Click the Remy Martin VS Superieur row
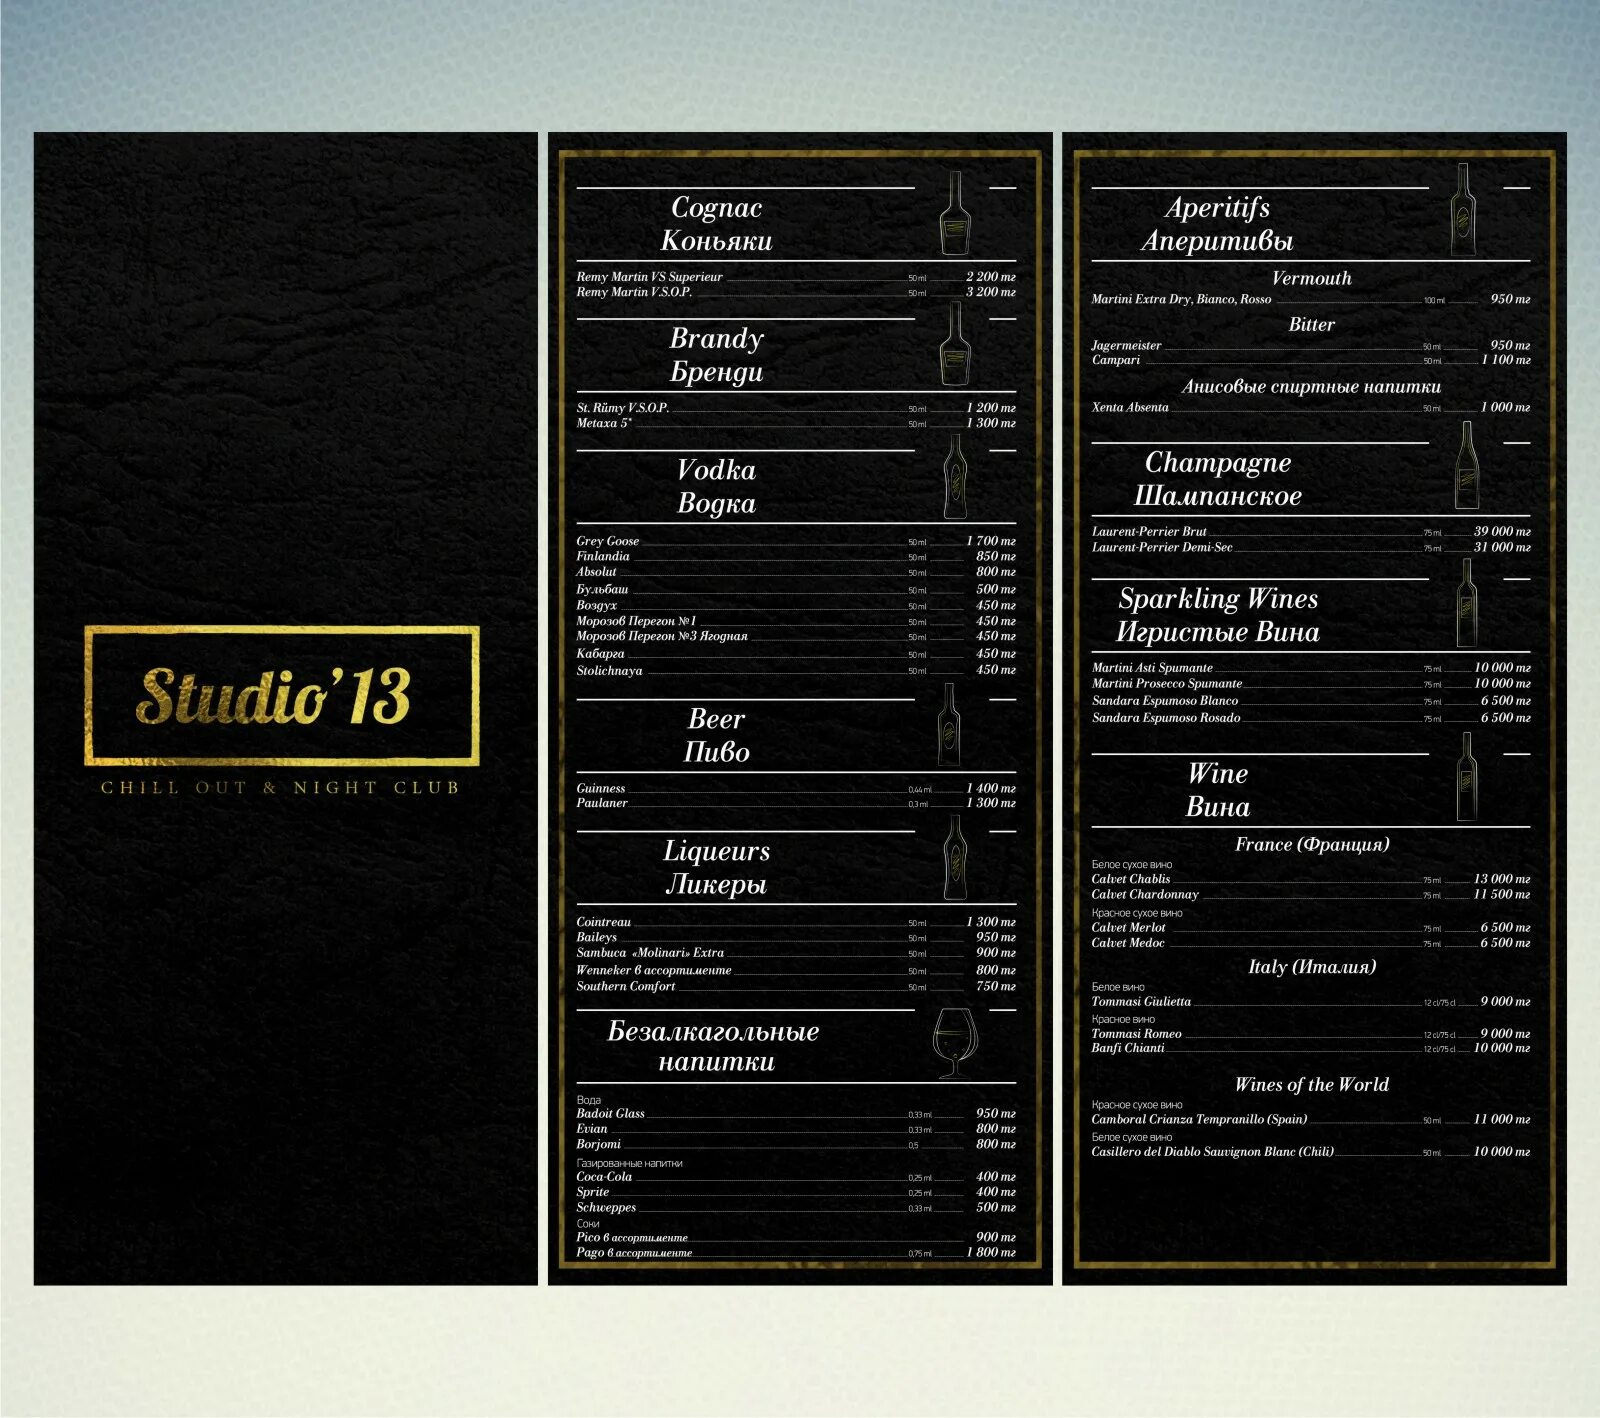Viewport: 1600px width, 1418px height. (796, 277)
